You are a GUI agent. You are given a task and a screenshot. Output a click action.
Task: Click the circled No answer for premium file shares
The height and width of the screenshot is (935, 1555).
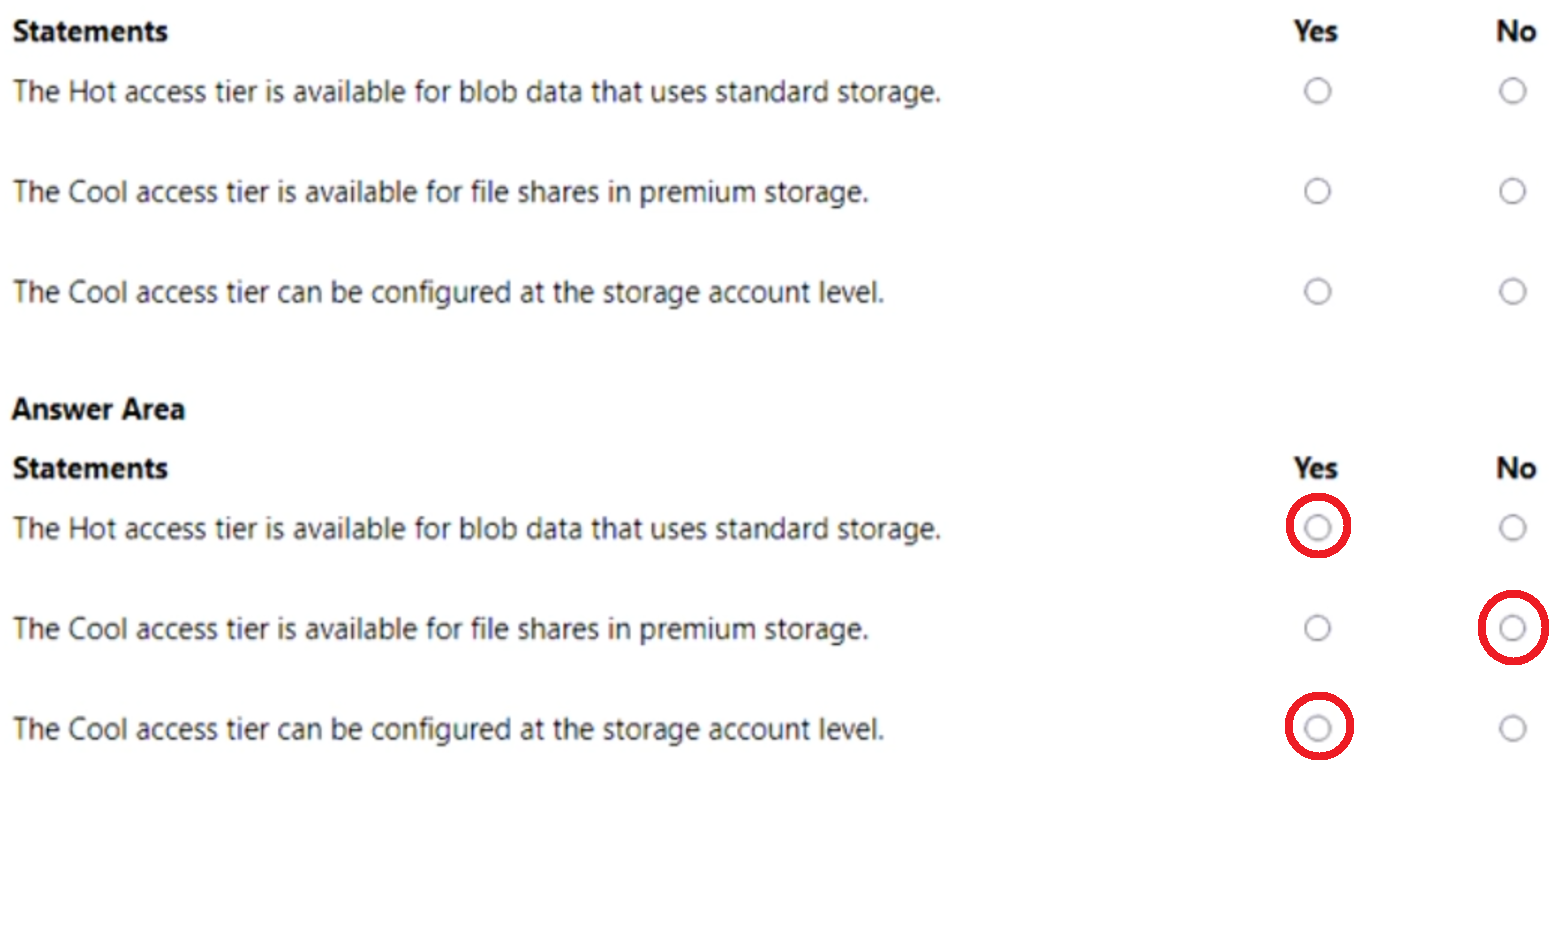1512,628
